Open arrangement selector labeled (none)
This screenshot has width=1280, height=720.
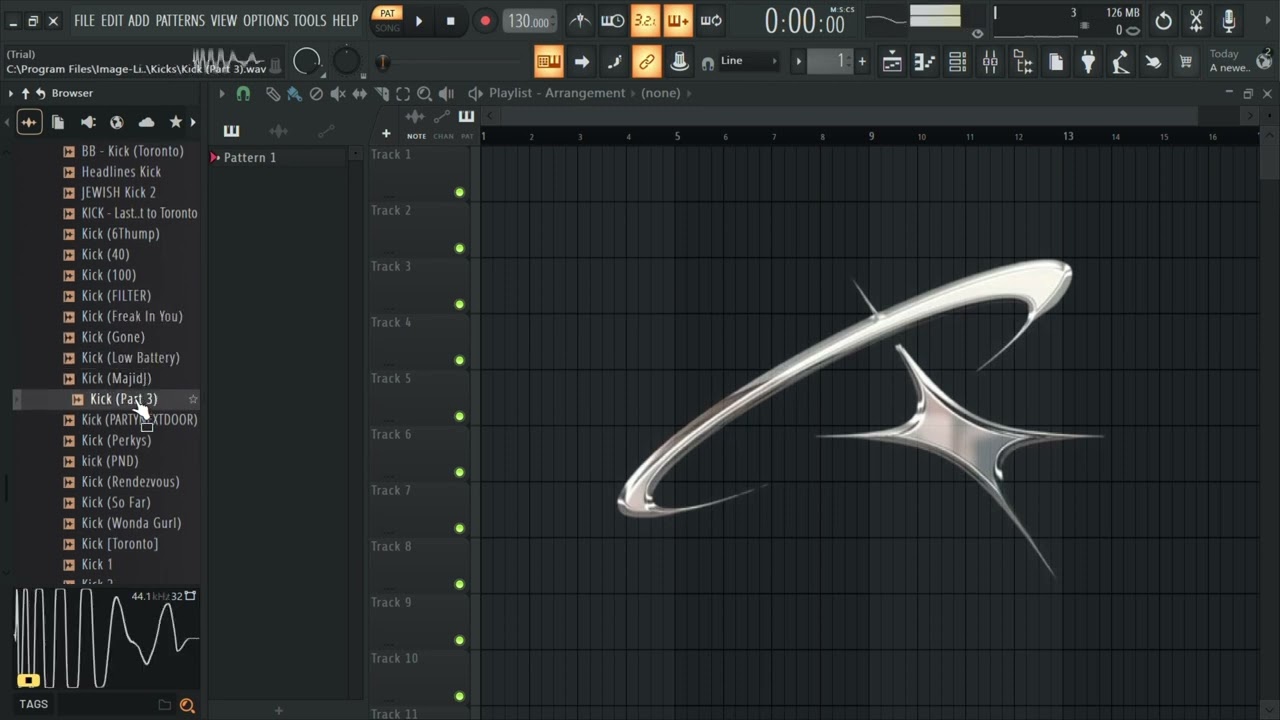(x=660, y=93)
